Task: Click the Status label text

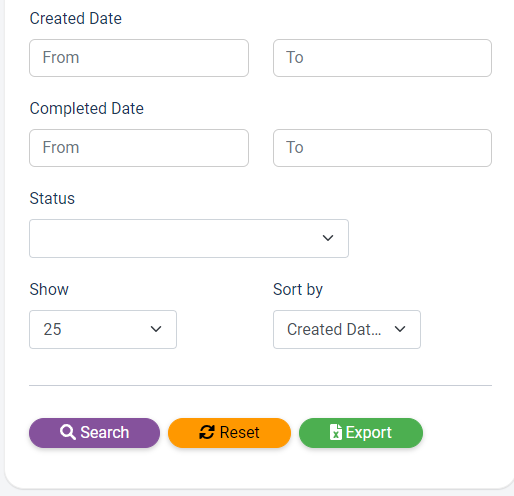Action: point(52,198)
